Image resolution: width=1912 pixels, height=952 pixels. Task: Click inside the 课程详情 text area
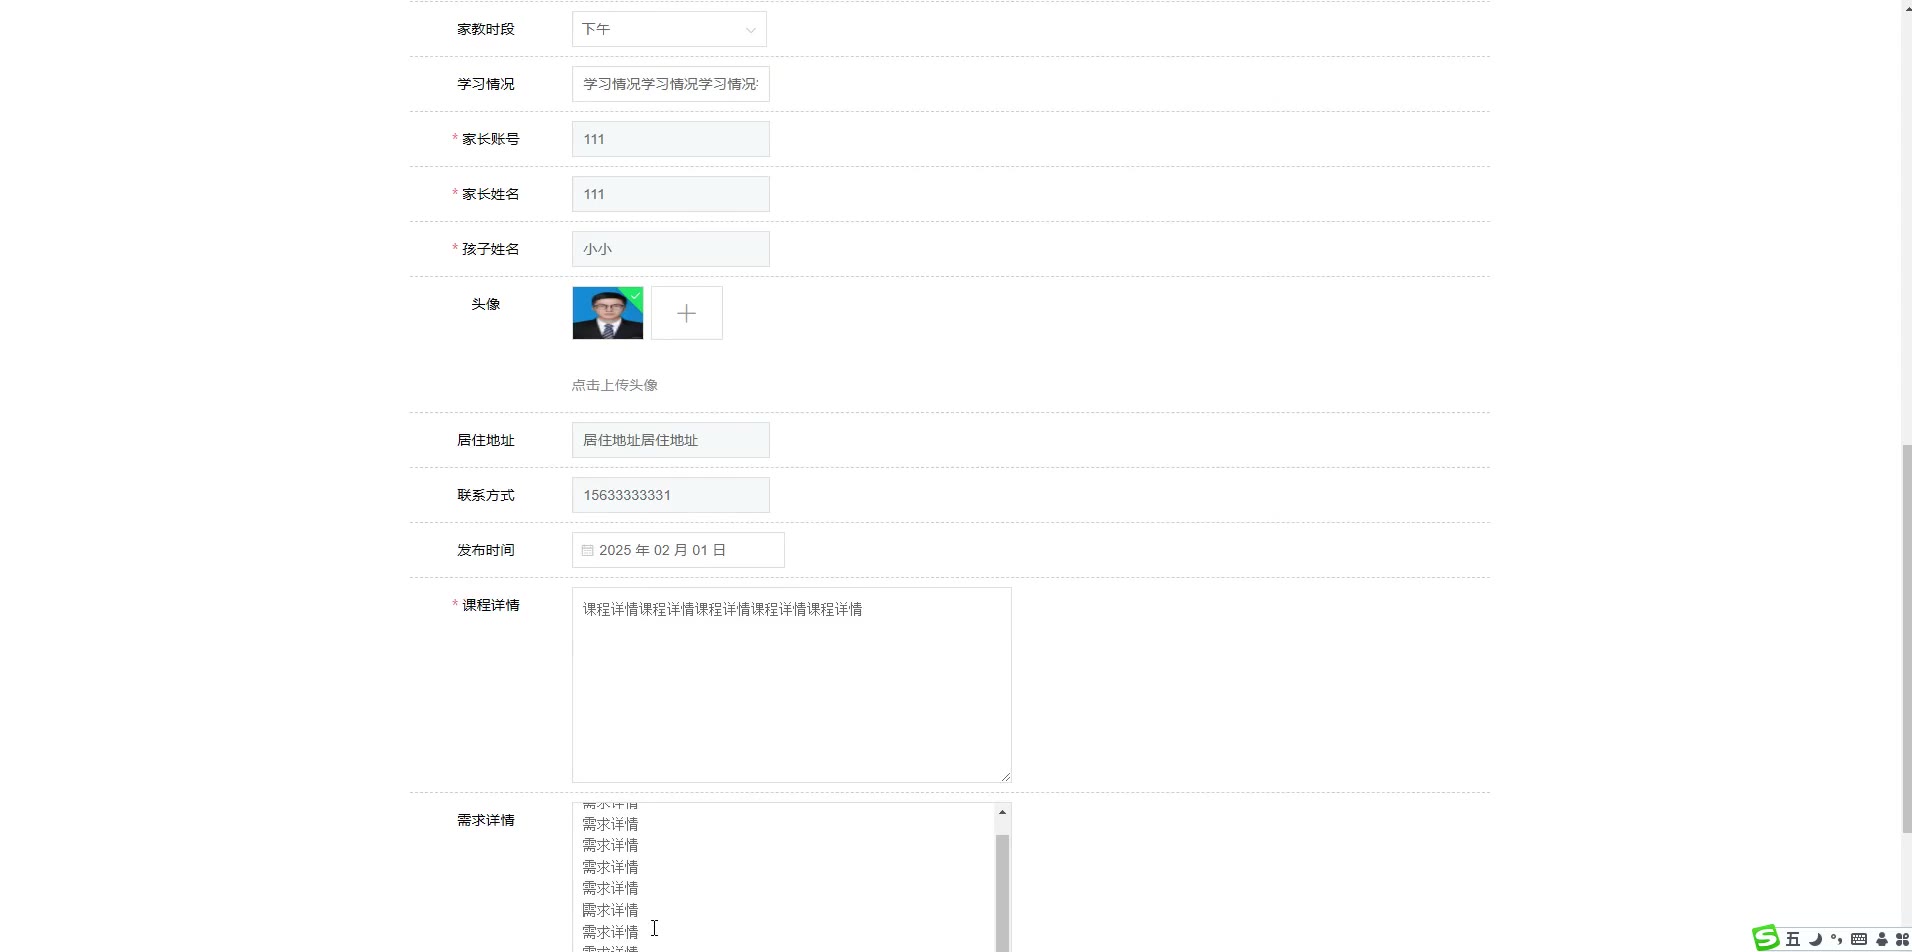tap(792, 685)
